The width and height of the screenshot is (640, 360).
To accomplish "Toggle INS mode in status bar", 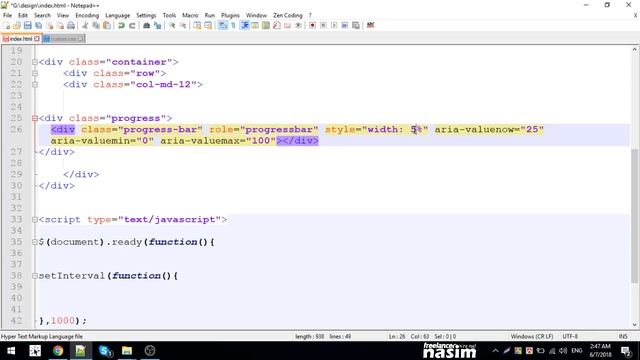I will (623, 336).
